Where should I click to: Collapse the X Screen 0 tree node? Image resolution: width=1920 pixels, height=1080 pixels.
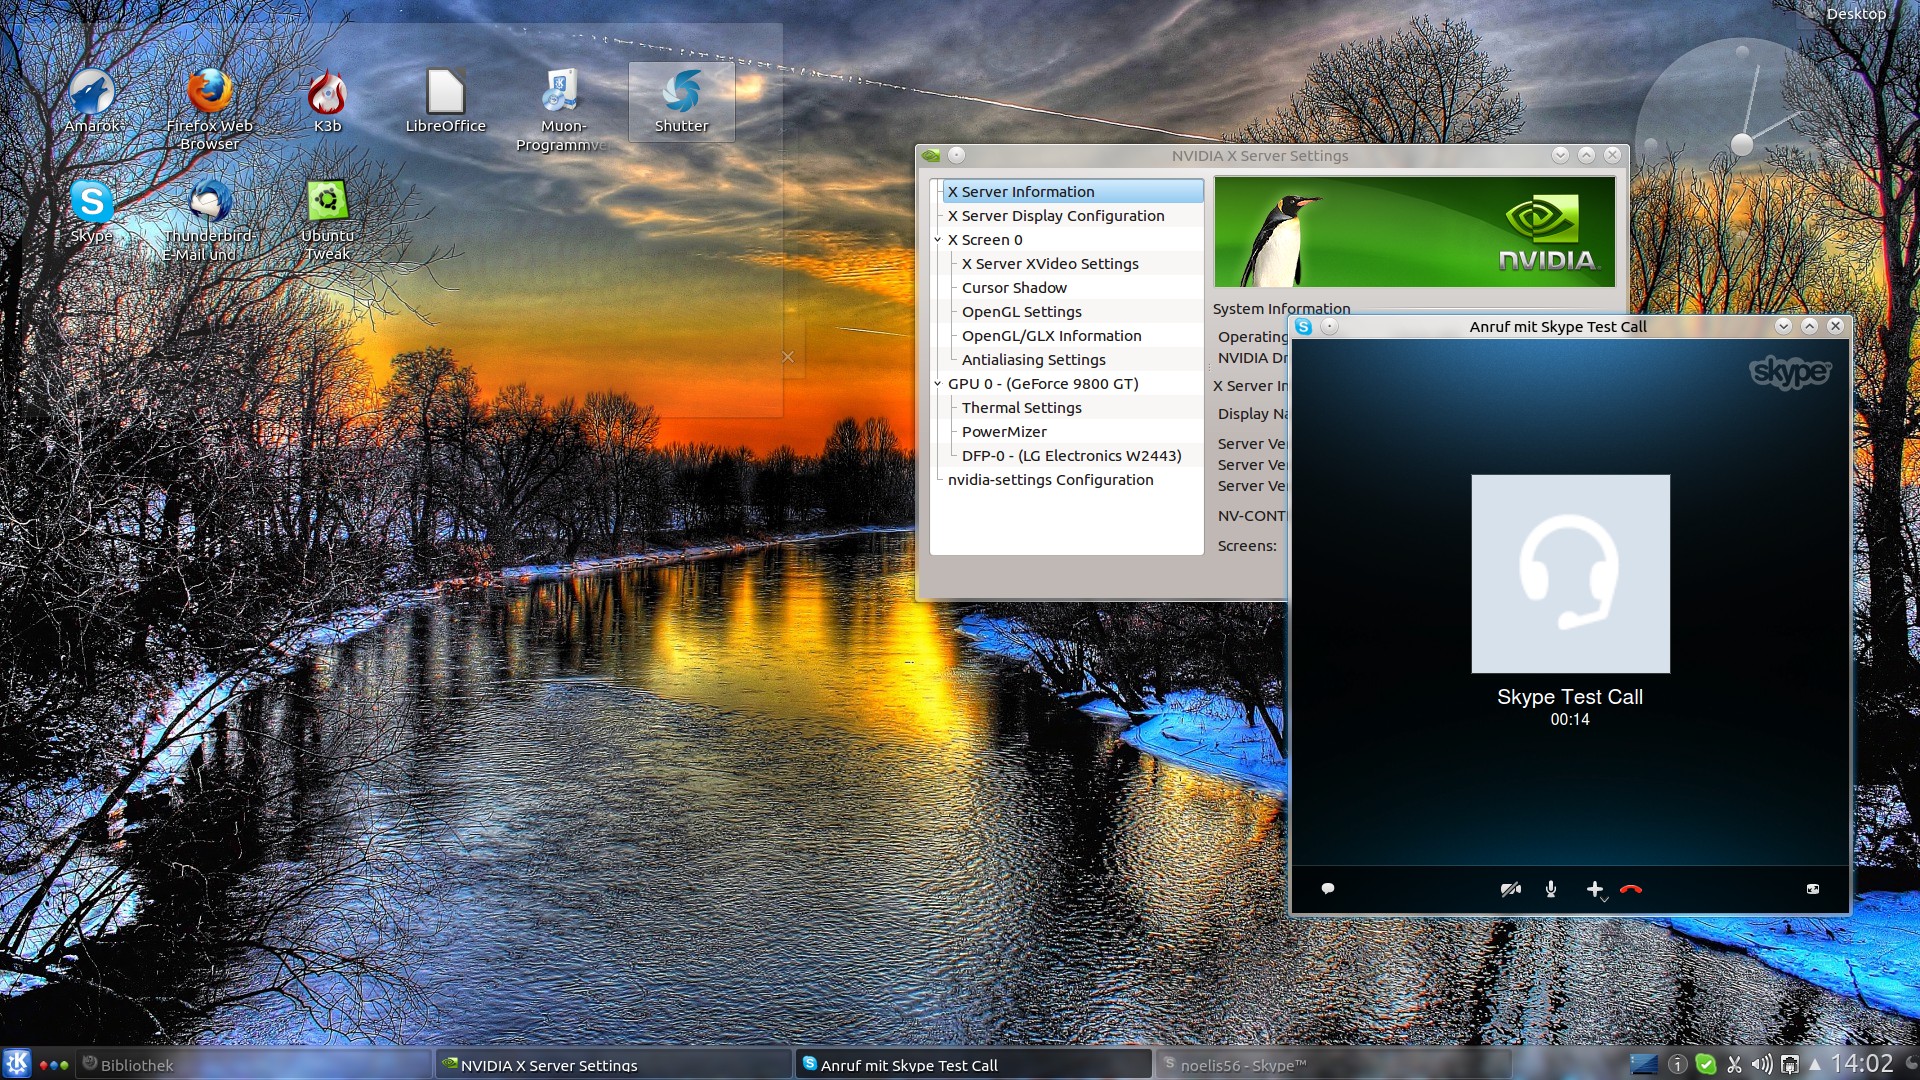[x=938, y=240]
